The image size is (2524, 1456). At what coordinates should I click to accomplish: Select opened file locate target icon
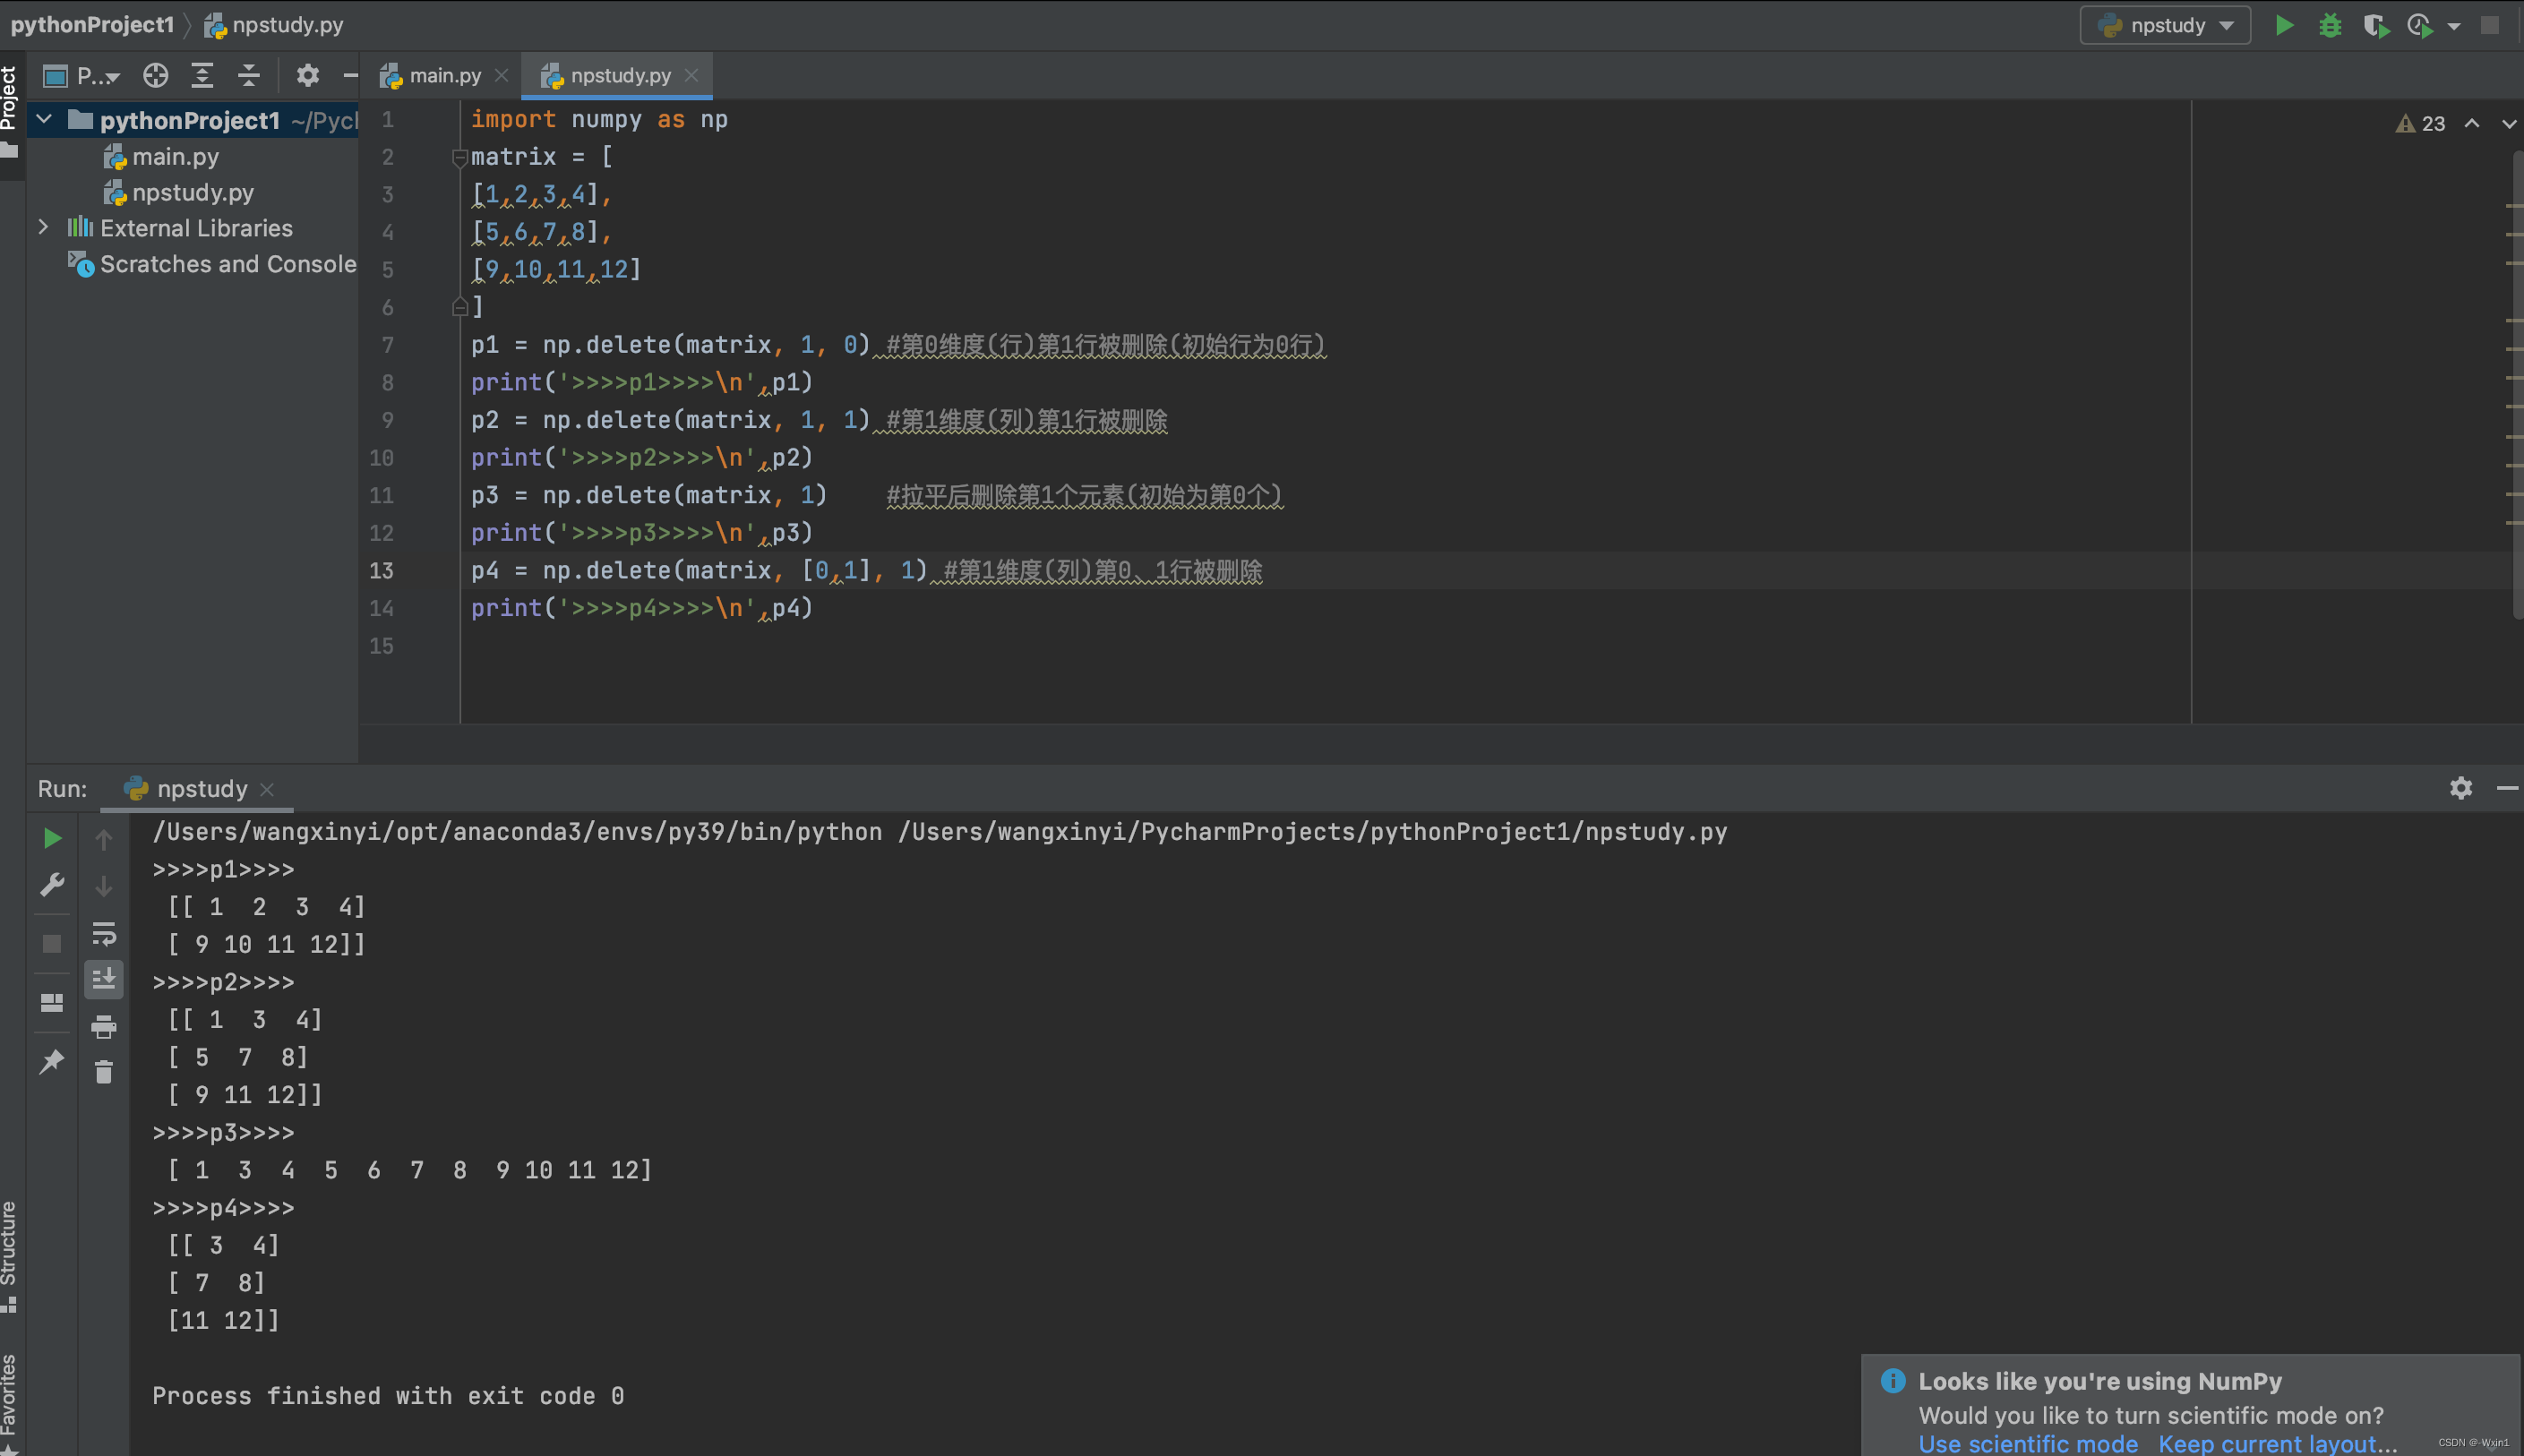(x=155, y=75)
